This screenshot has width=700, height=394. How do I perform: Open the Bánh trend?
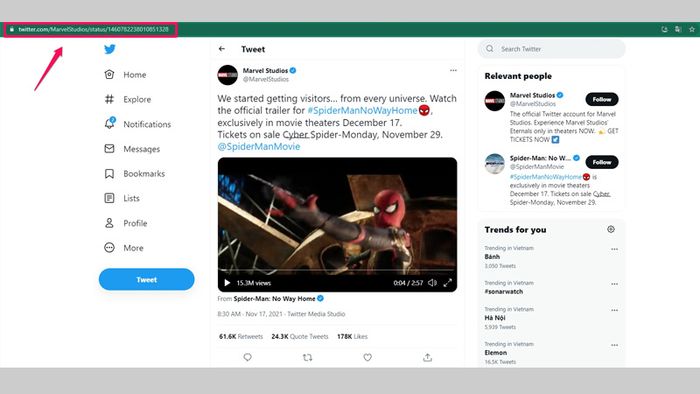492,257
